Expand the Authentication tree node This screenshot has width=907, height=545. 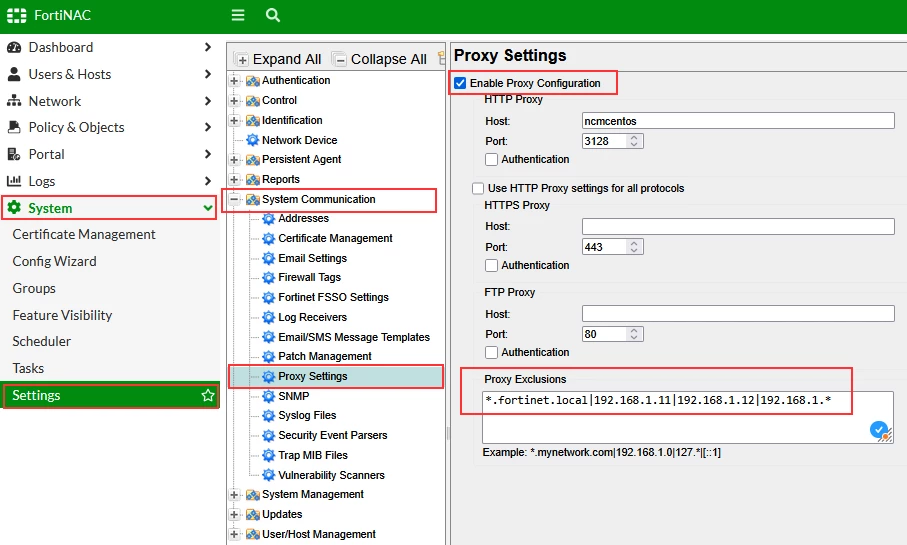pos(234,81)
